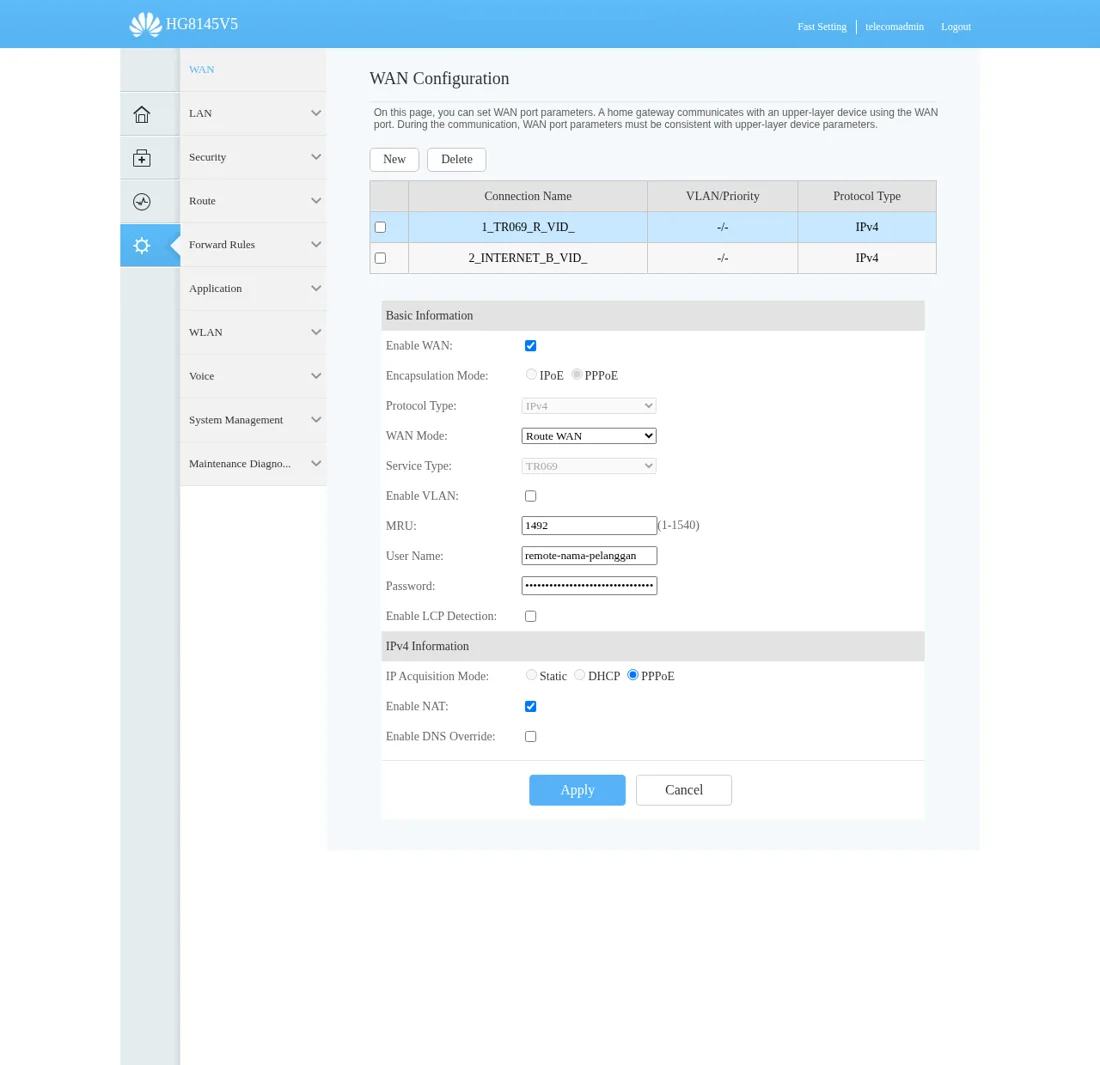Expand the System Management menu
1100x1065 pixels.
253,420
